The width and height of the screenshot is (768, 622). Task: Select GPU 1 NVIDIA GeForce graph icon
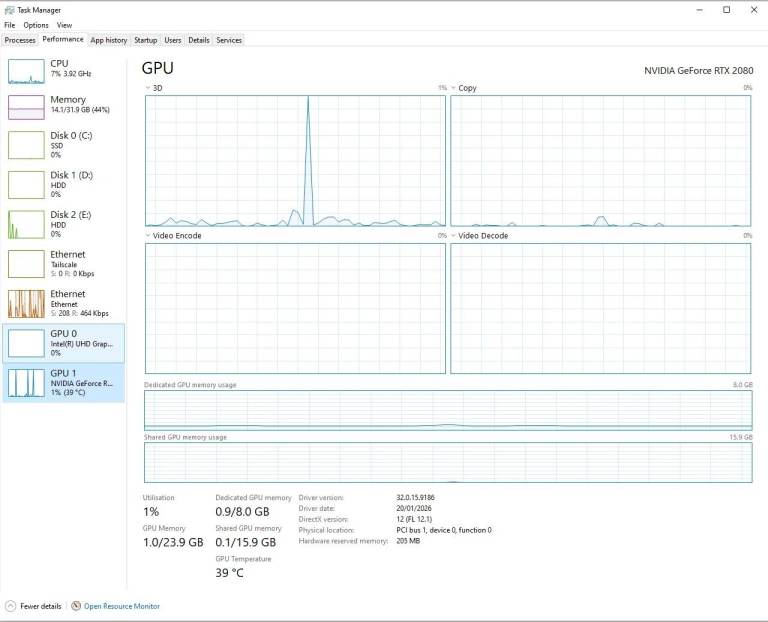tap(26, 383)
